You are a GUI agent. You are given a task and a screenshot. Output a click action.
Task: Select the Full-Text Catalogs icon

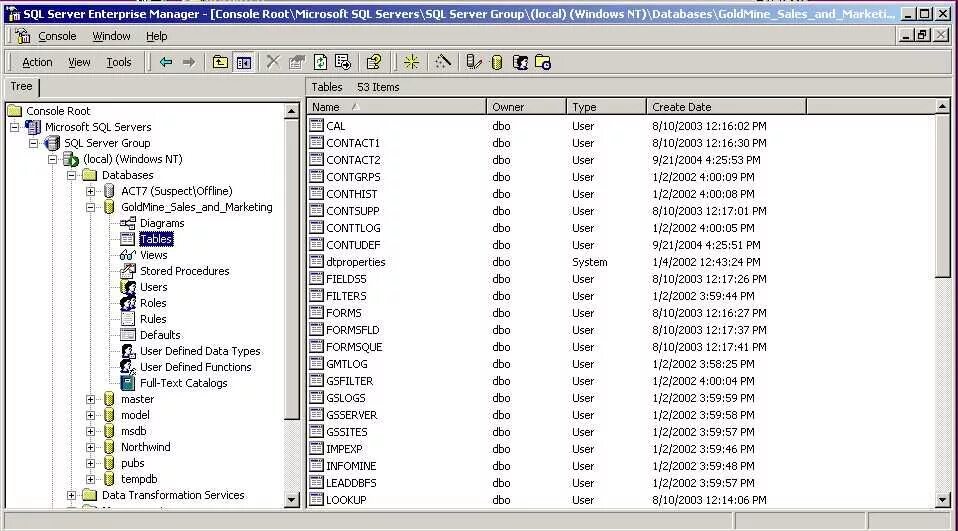tap(128, 383)
